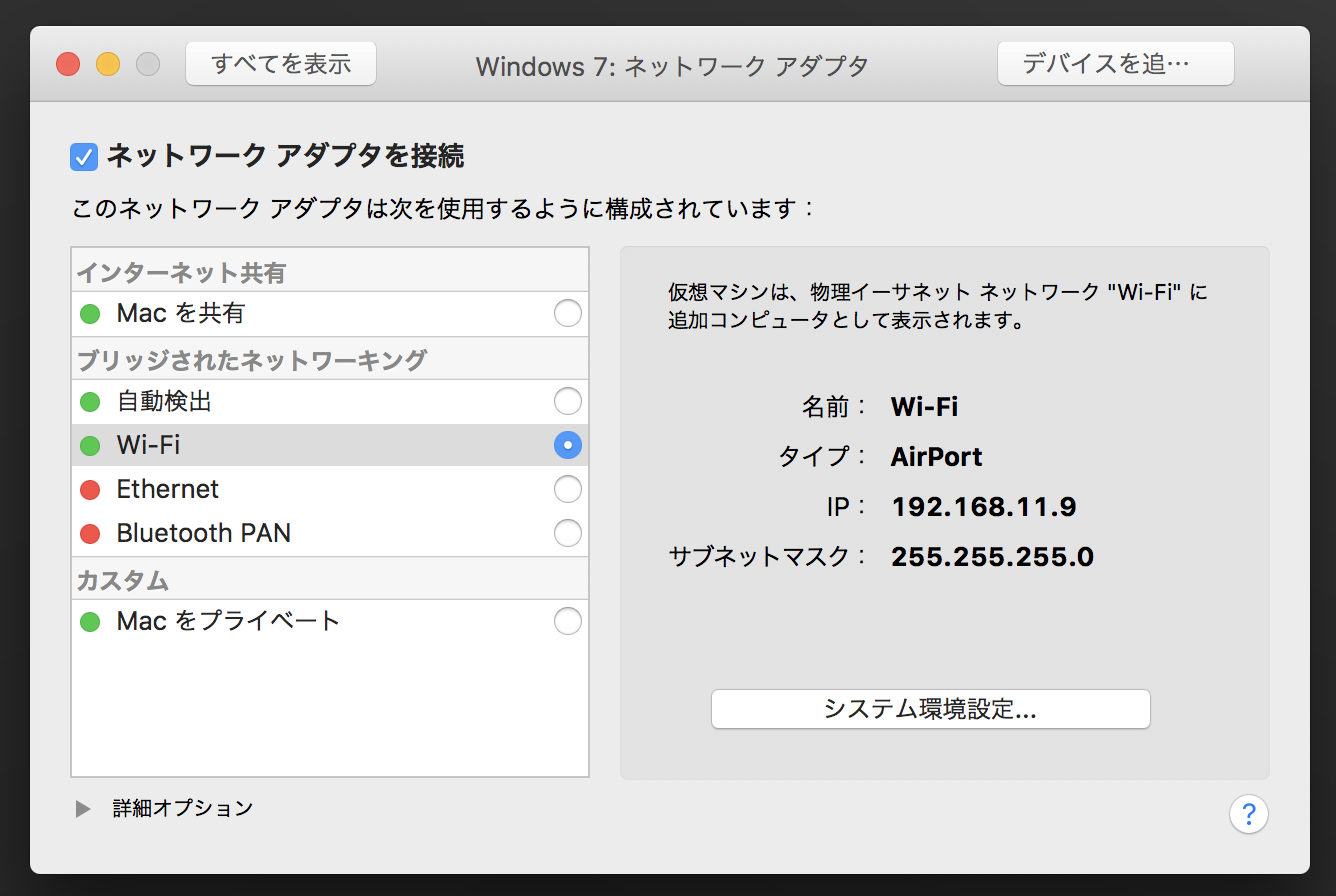Uncheck ネットワーク アダプタを接続 checkbox

tap(84, 157)
